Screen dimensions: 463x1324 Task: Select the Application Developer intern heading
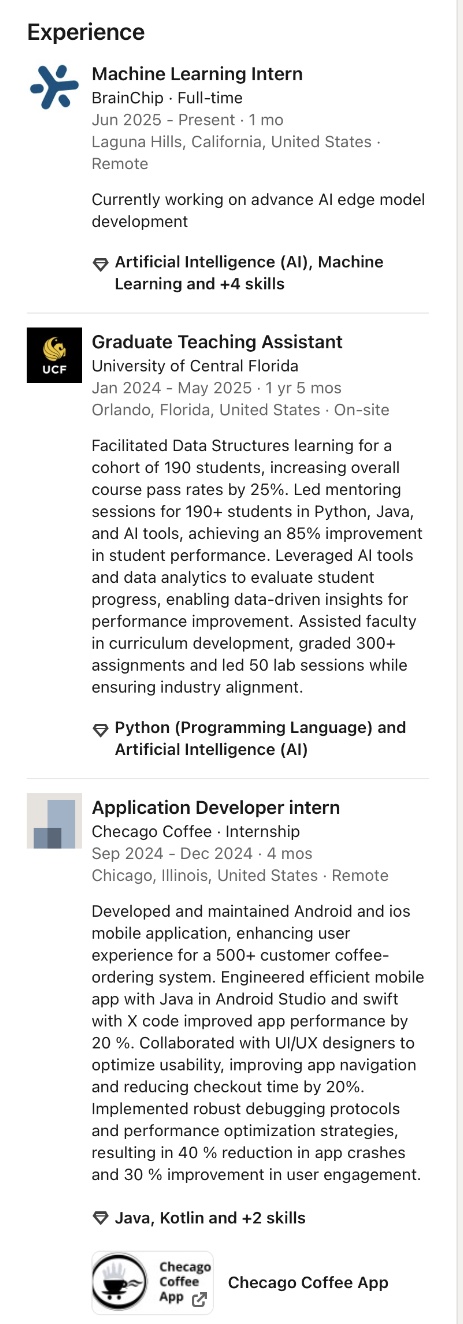pyautogui.click(x=216, y=807)
